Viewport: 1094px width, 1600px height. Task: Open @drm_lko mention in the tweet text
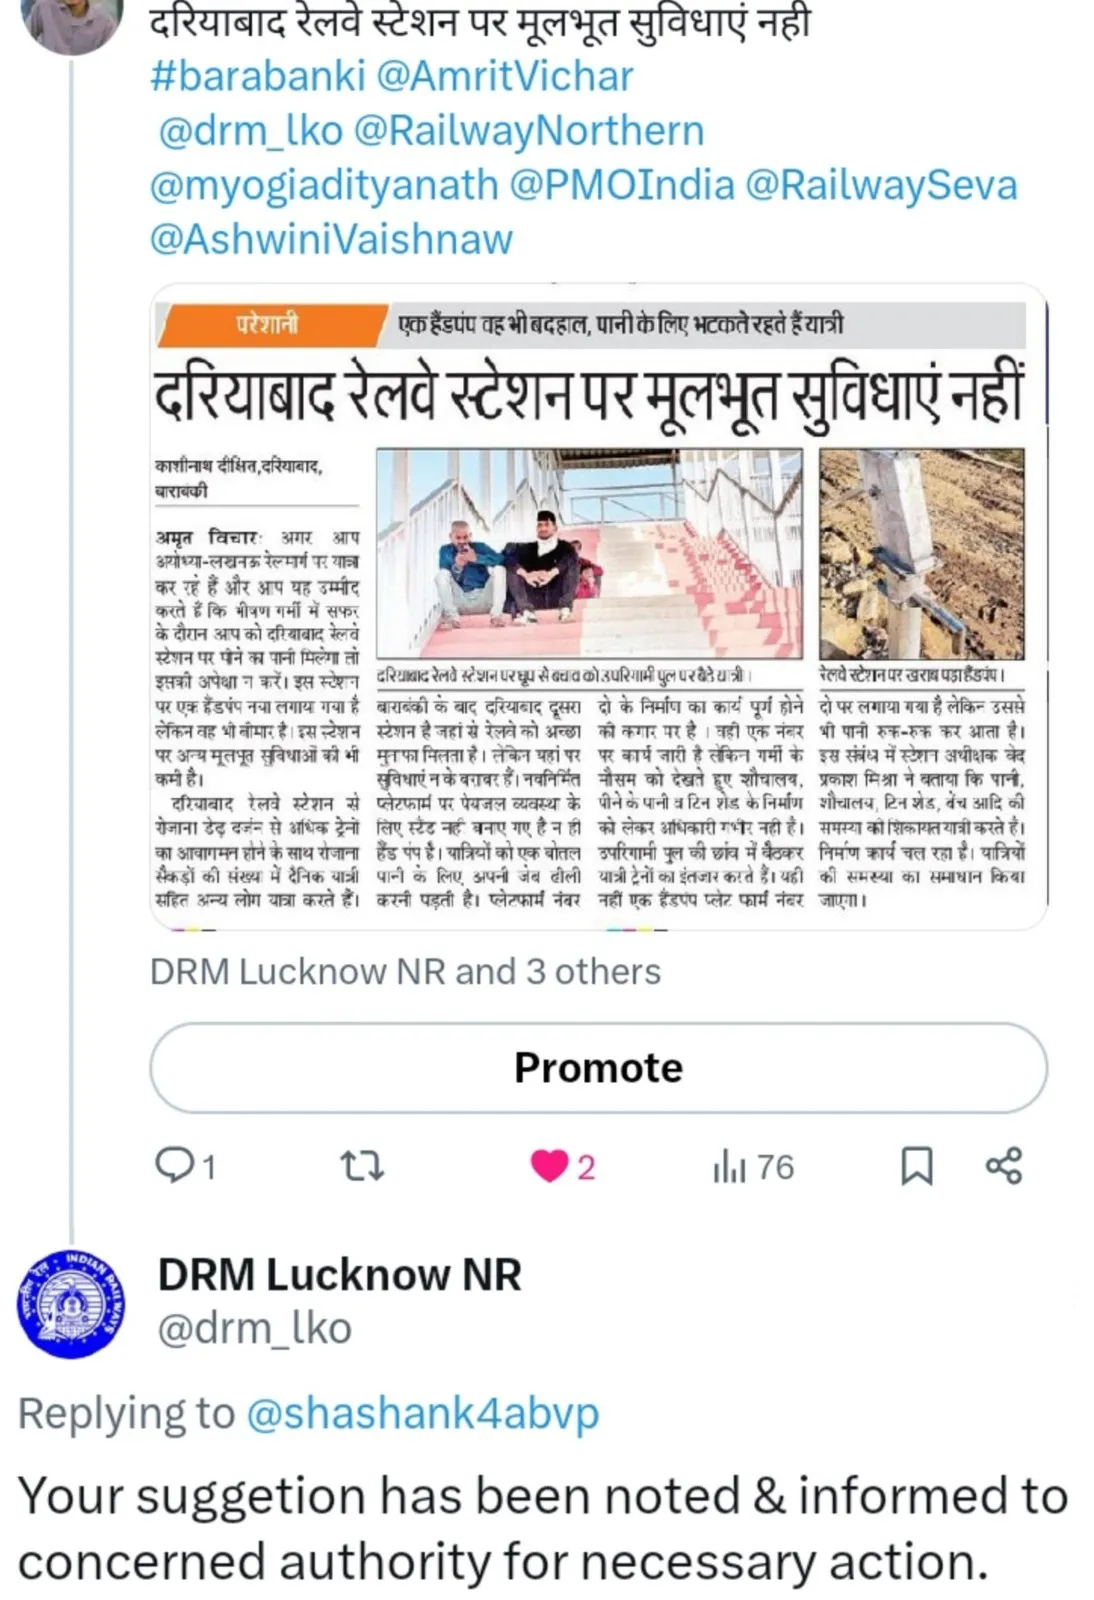point(250,131)
